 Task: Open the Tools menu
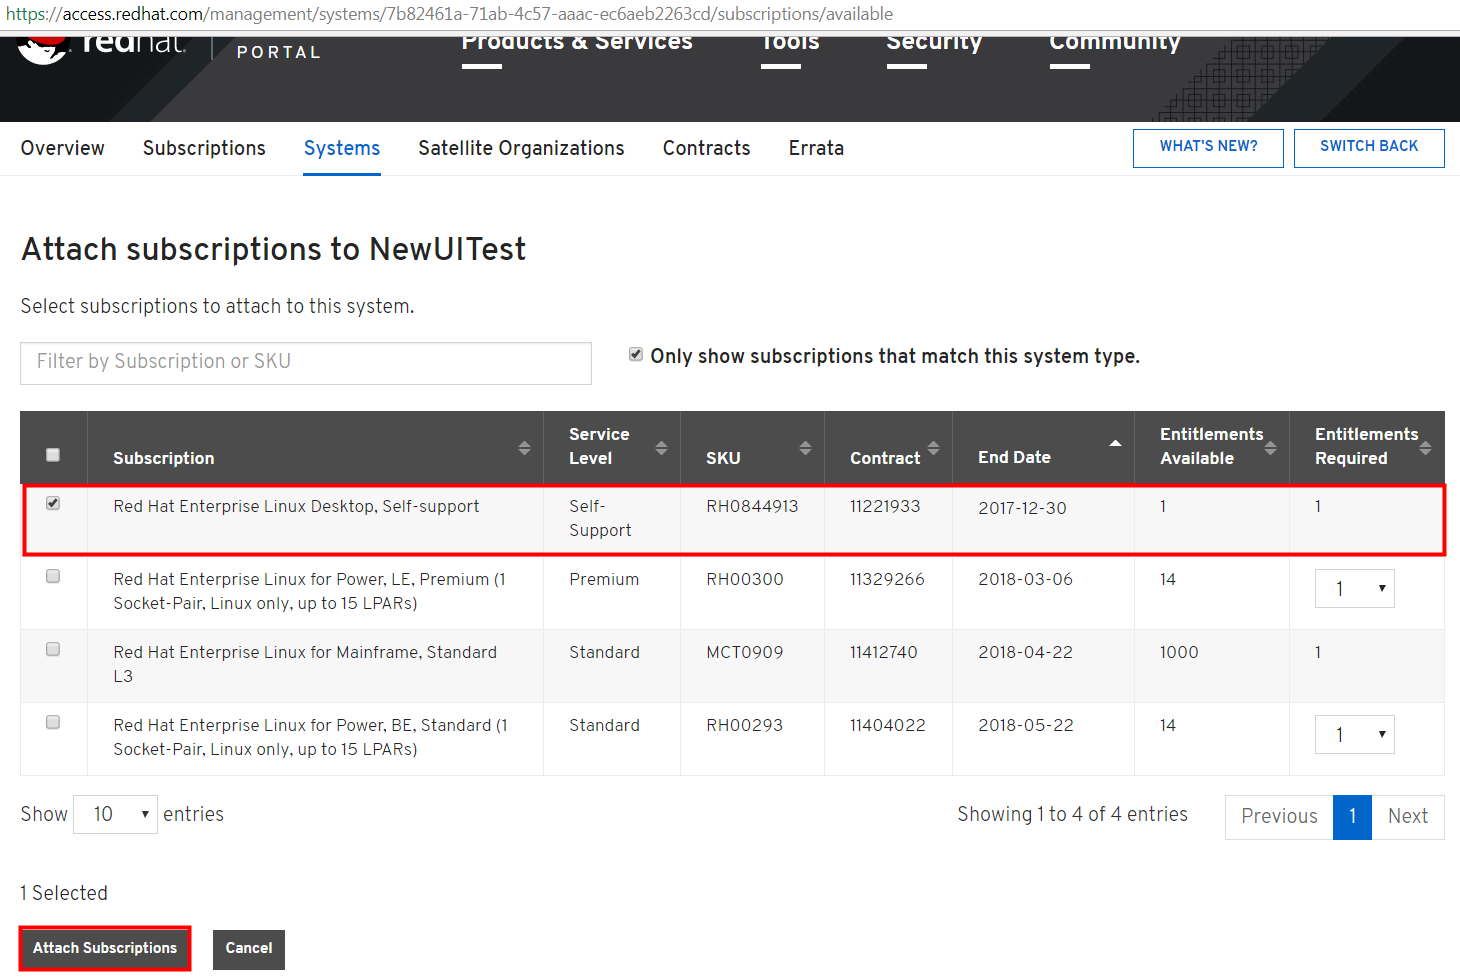[x=790, y=44]
